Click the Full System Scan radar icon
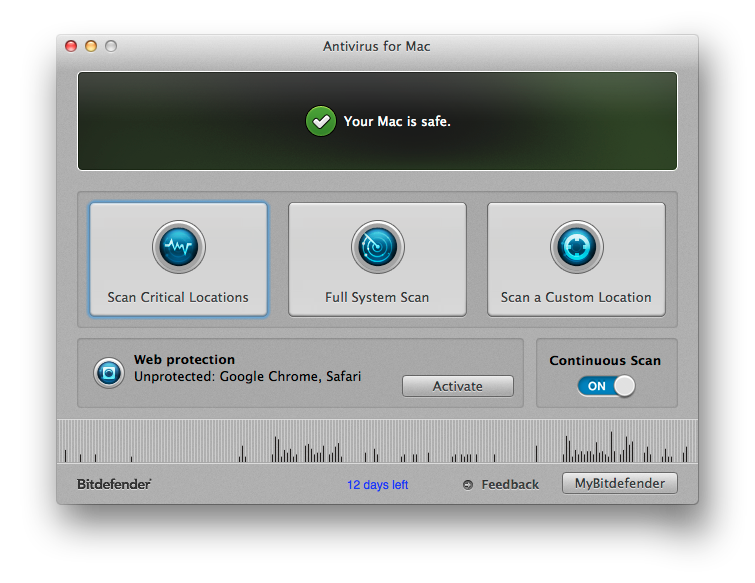The width and height of the screenshot is (755, 583). 378,246
